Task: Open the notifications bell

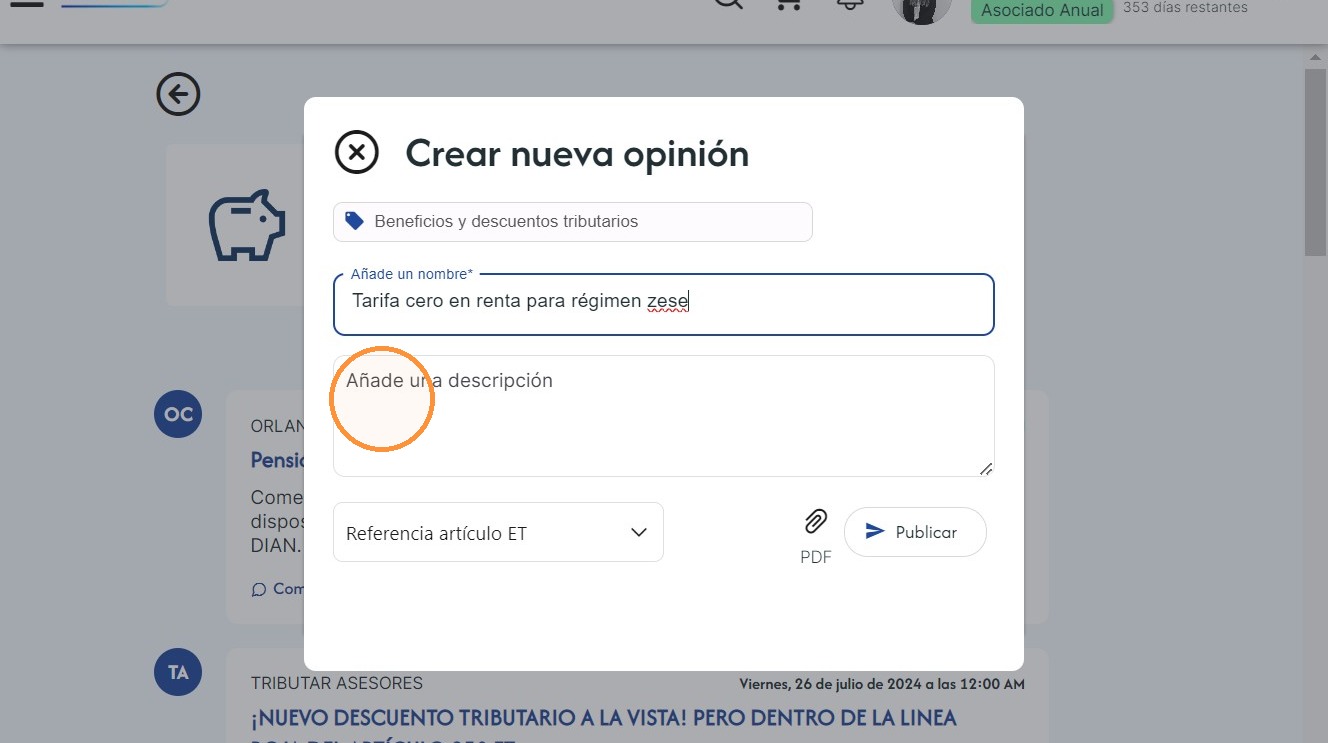Action: [849, 3]
